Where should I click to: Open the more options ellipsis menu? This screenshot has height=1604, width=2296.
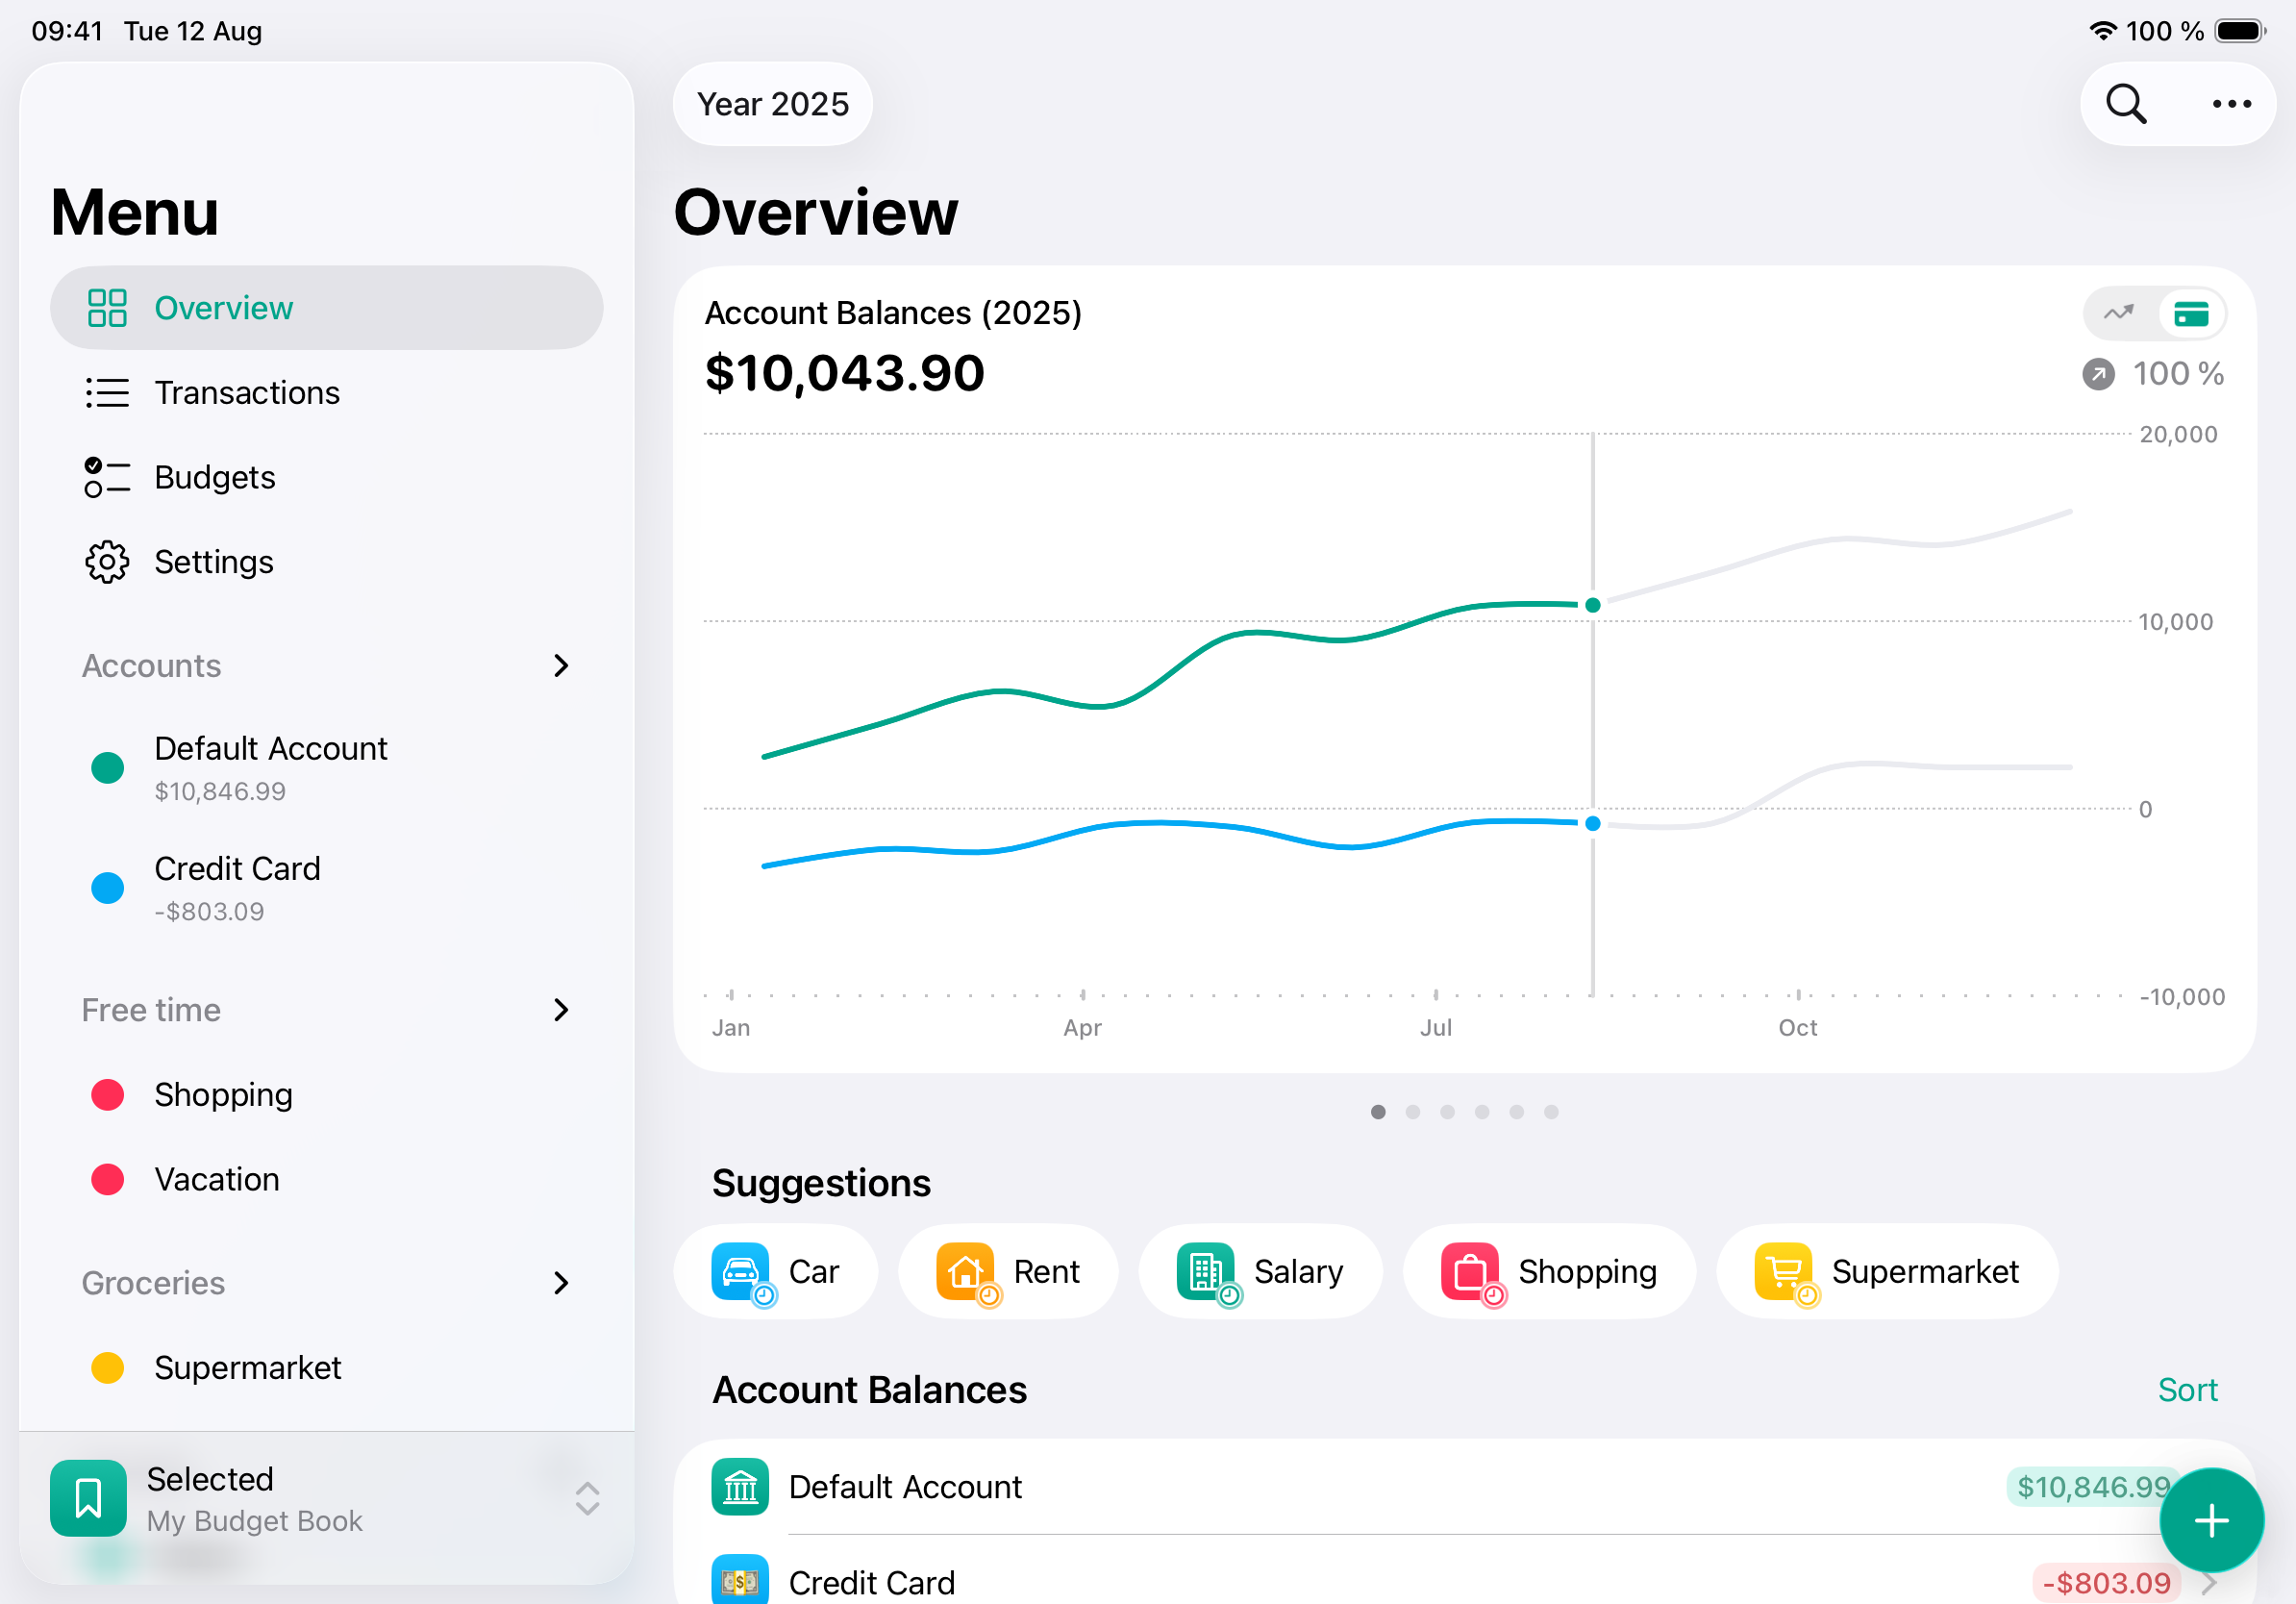(x=2231, y=103)
